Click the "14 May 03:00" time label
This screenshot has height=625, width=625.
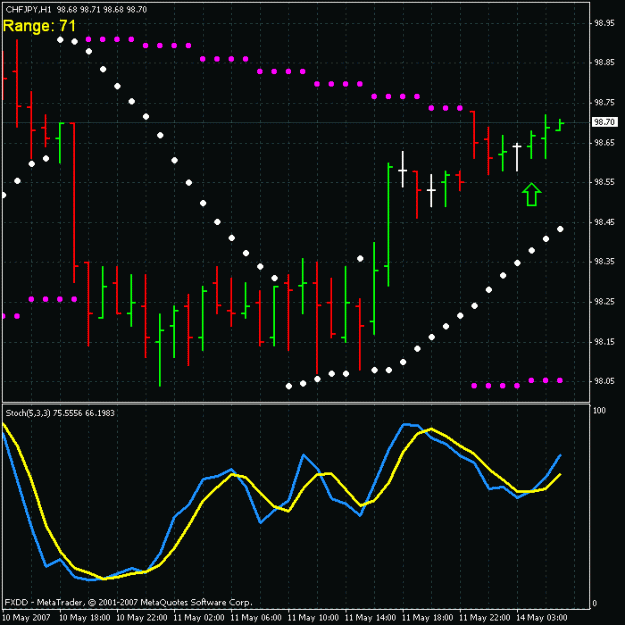click(x=542, y=618)
